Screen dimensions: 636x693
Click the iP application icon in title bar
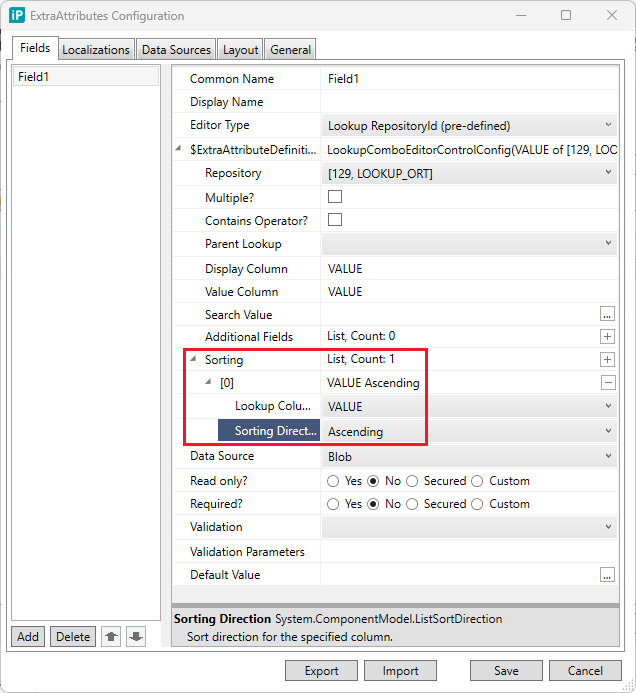coord(17,16)
